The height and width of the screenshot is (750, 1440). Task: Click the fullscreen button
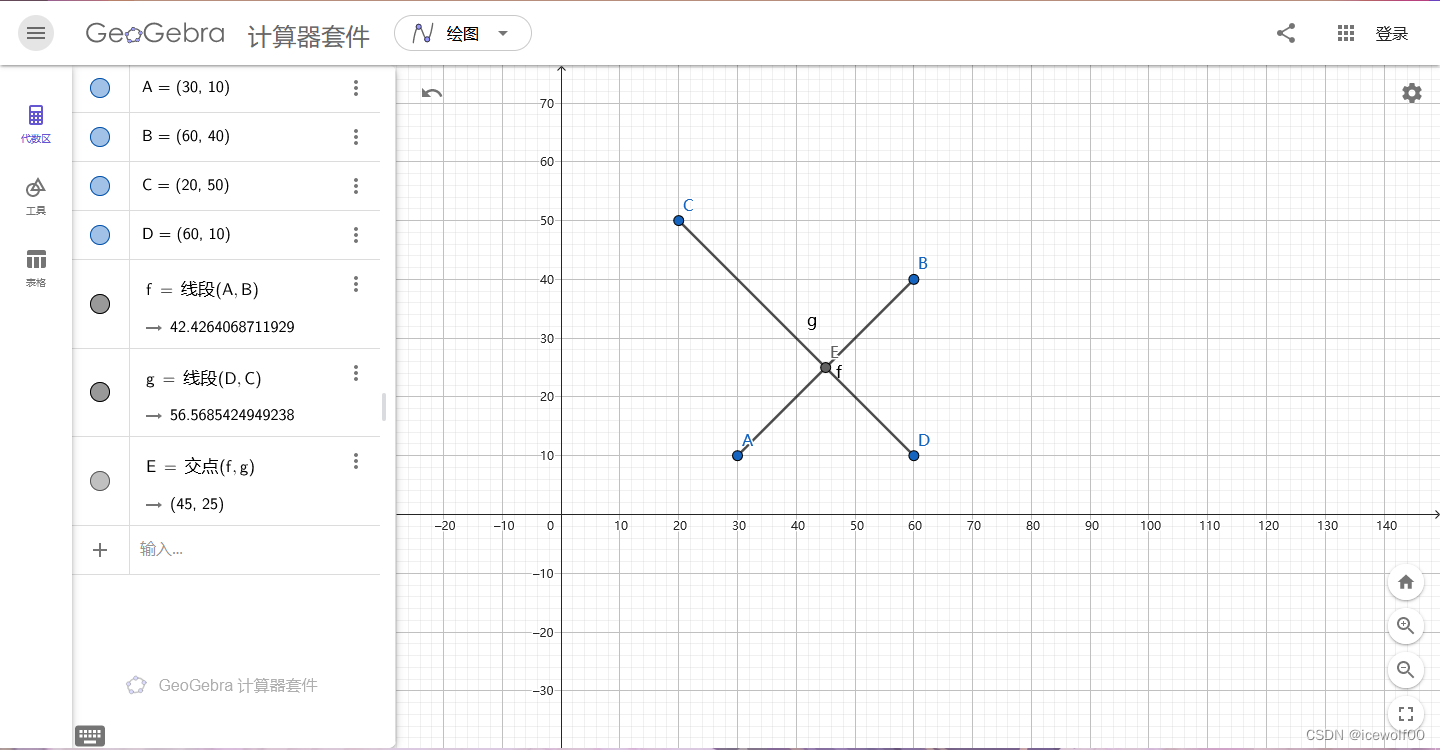(x=1406, y=714)
